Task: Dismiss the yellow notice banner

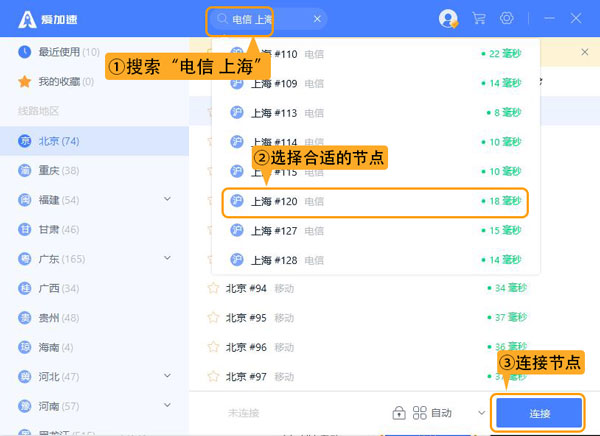Action: [585, 52]
